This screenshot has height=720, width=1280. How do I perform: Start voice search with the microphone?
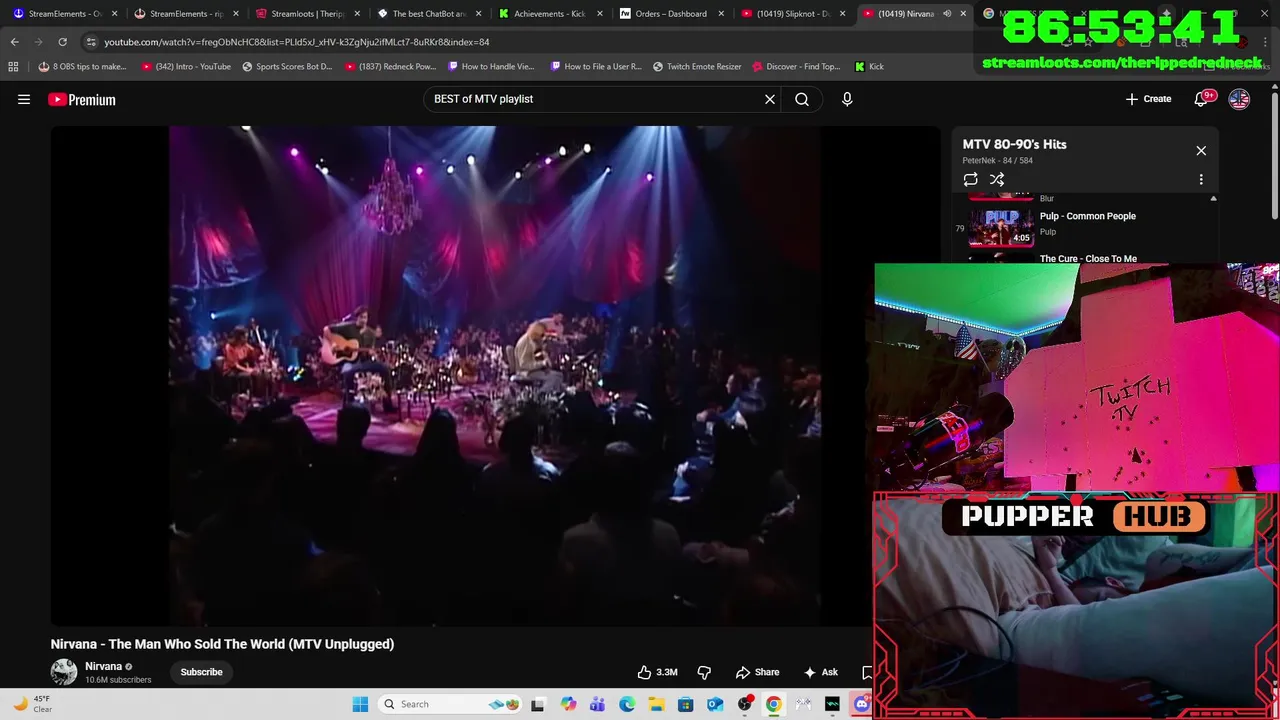[847, 99]
